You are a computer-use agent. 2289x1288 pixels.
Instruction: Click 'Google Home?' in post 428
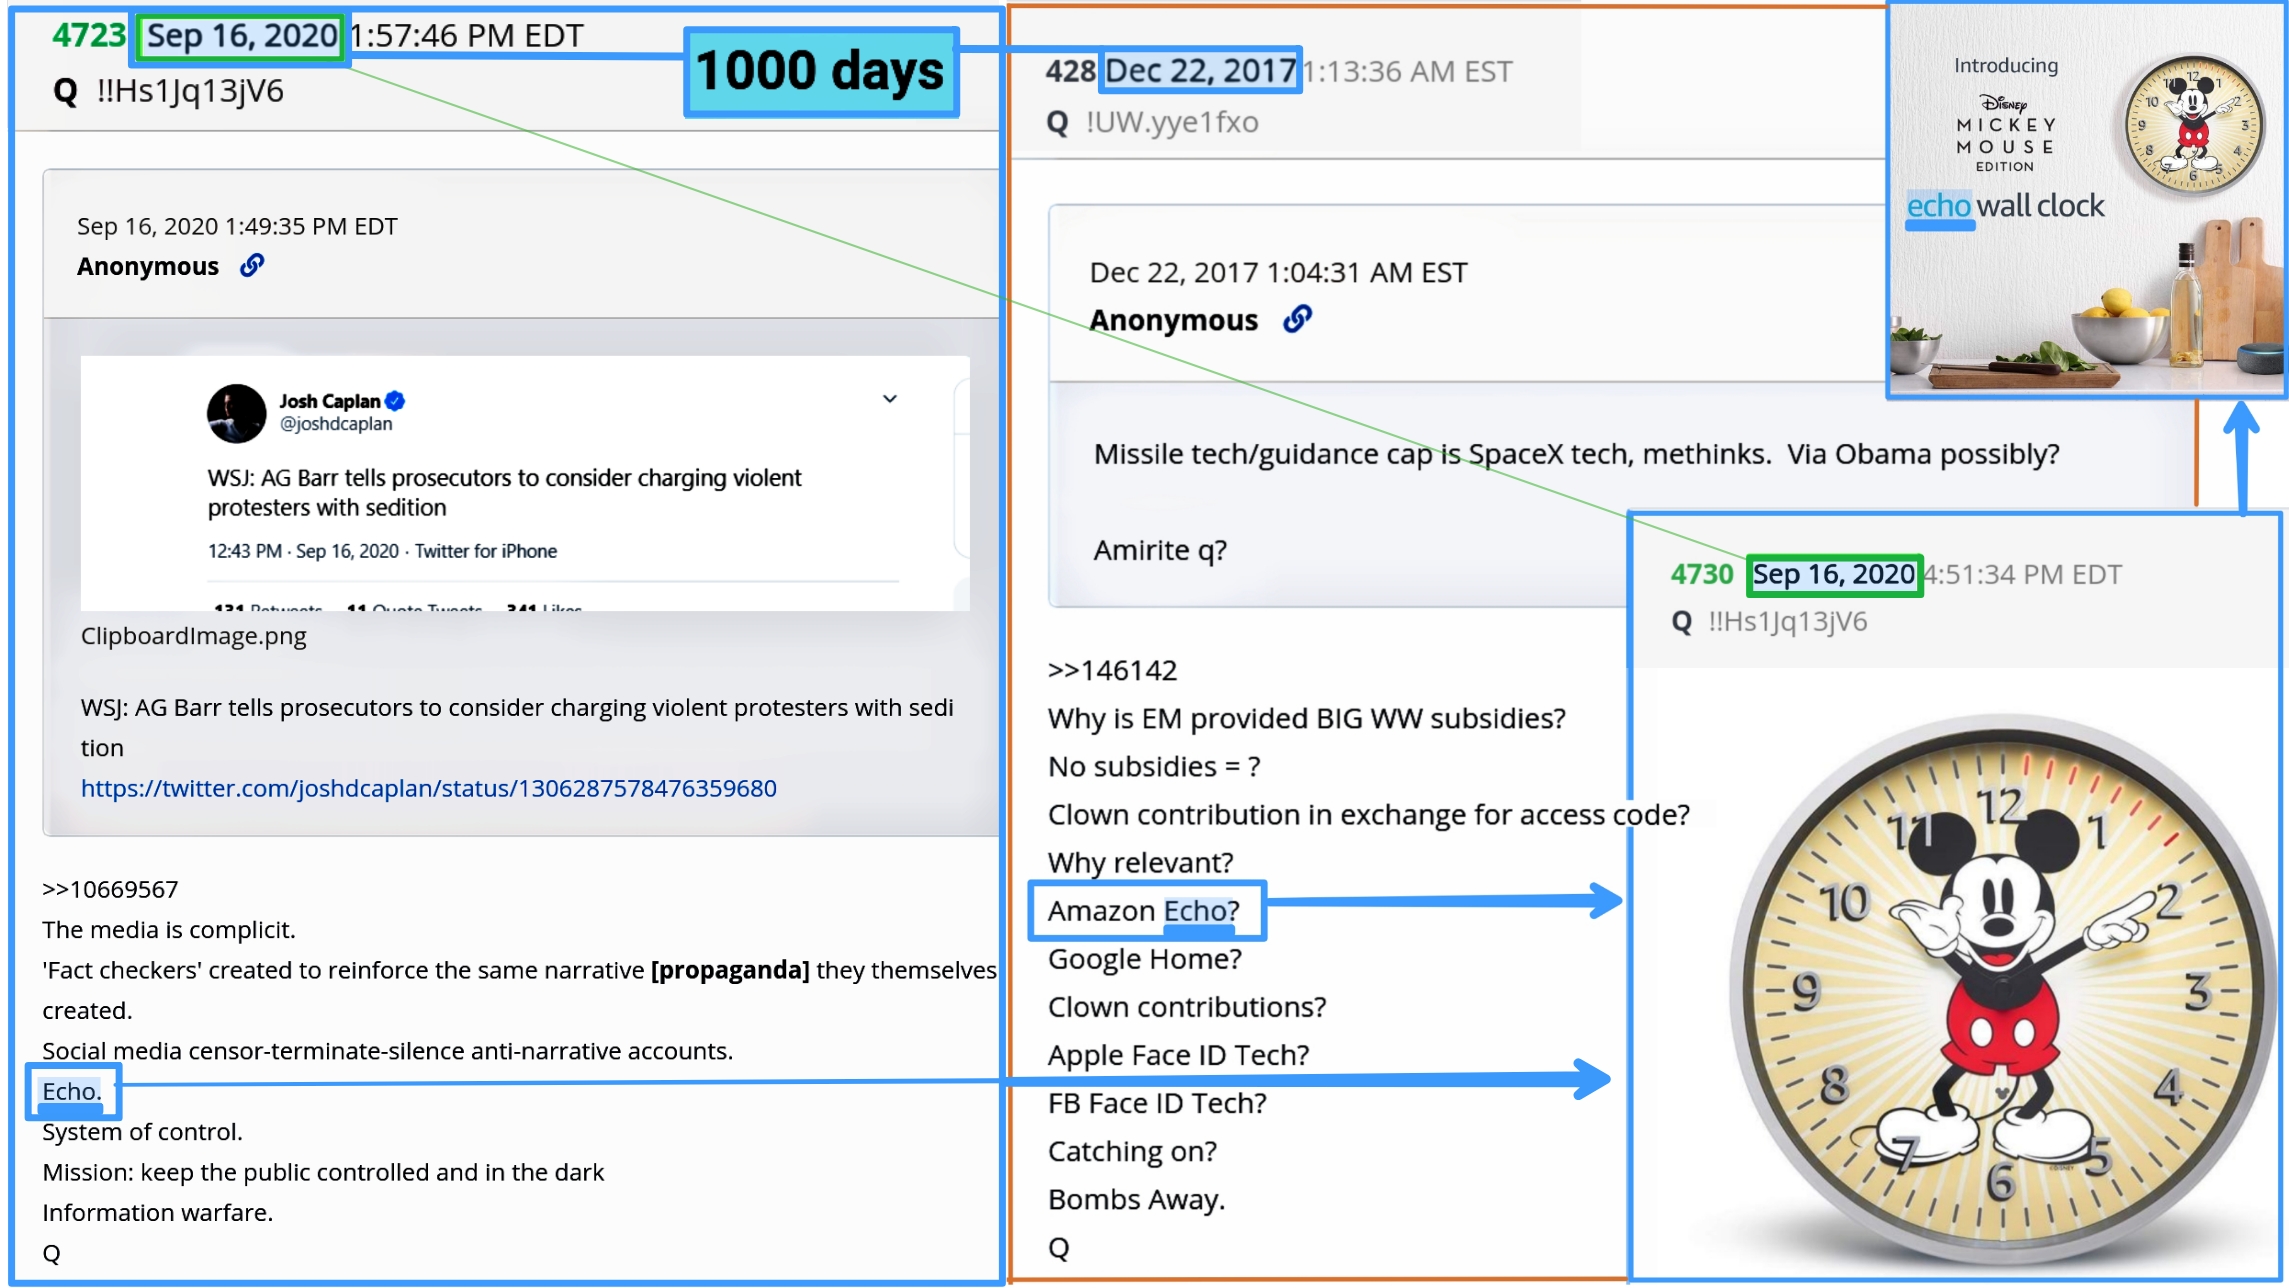click(1144, 959)
